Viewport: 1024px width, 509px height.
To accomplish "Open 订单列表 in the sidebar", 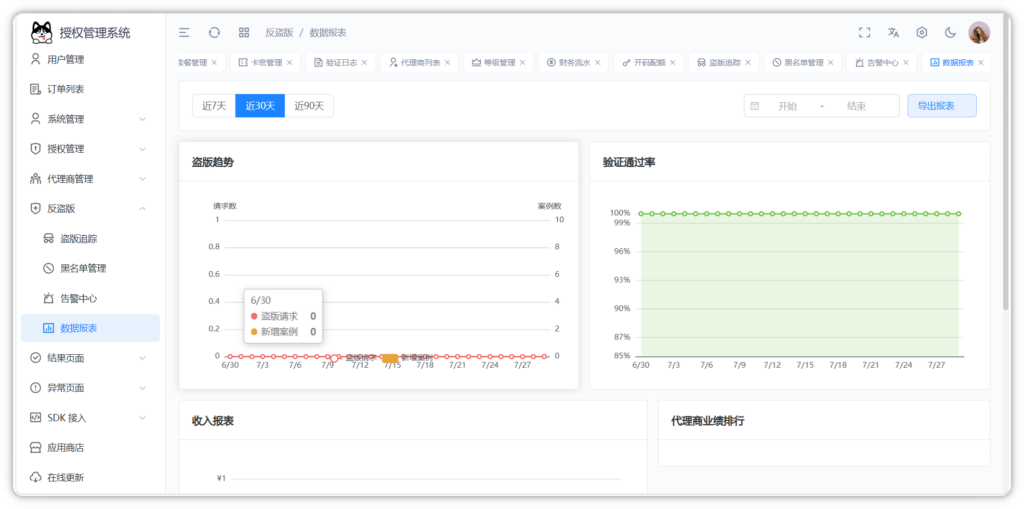I will pyautogui.click(x=90, y=90).
